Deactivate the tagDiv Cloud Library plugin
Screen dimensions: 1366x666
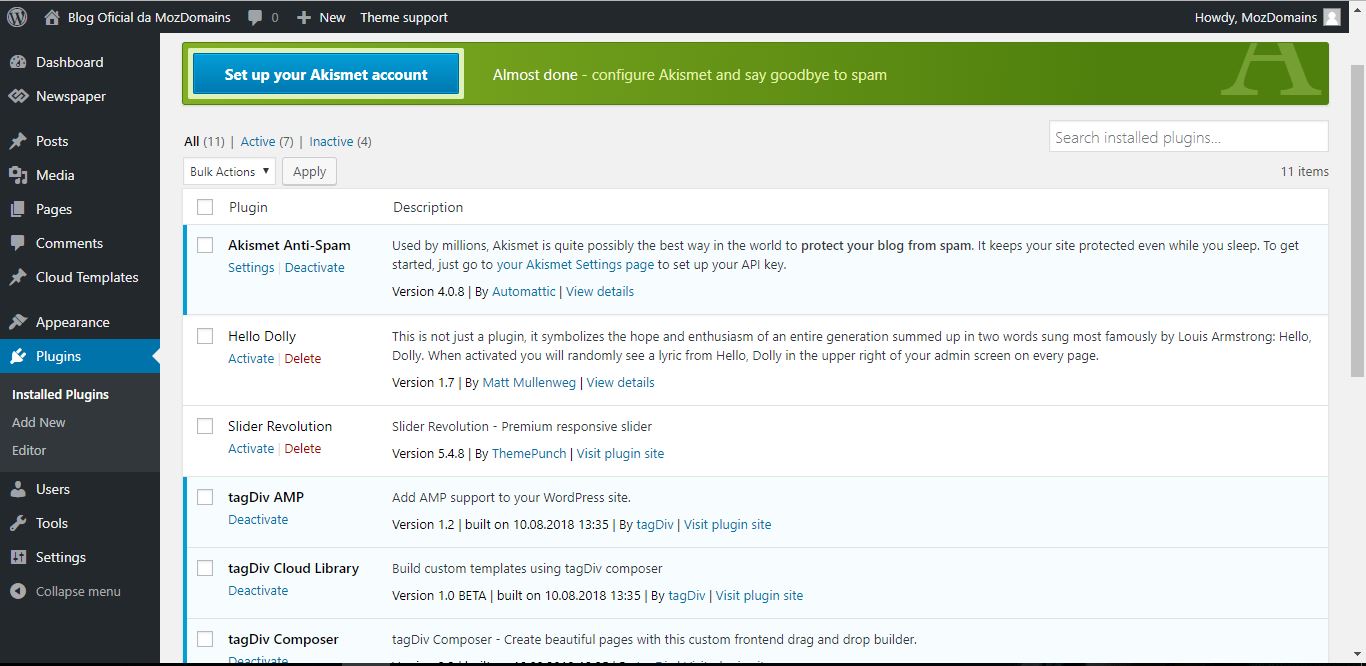pos(258,590)
